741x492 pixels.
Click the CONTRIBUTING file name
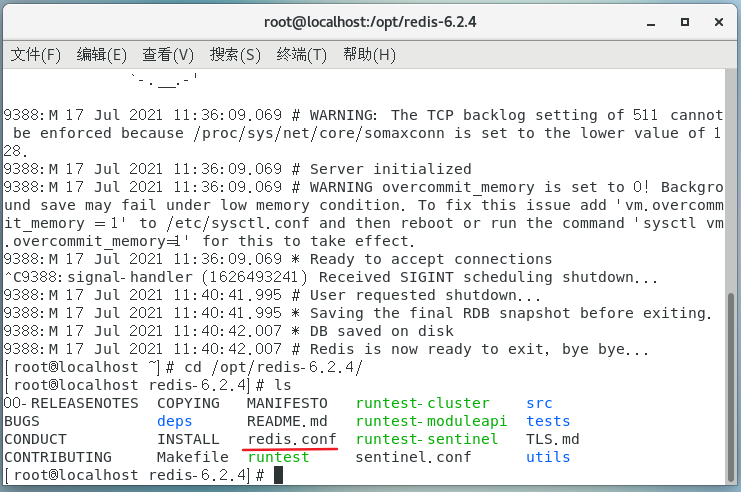(58, 457)
